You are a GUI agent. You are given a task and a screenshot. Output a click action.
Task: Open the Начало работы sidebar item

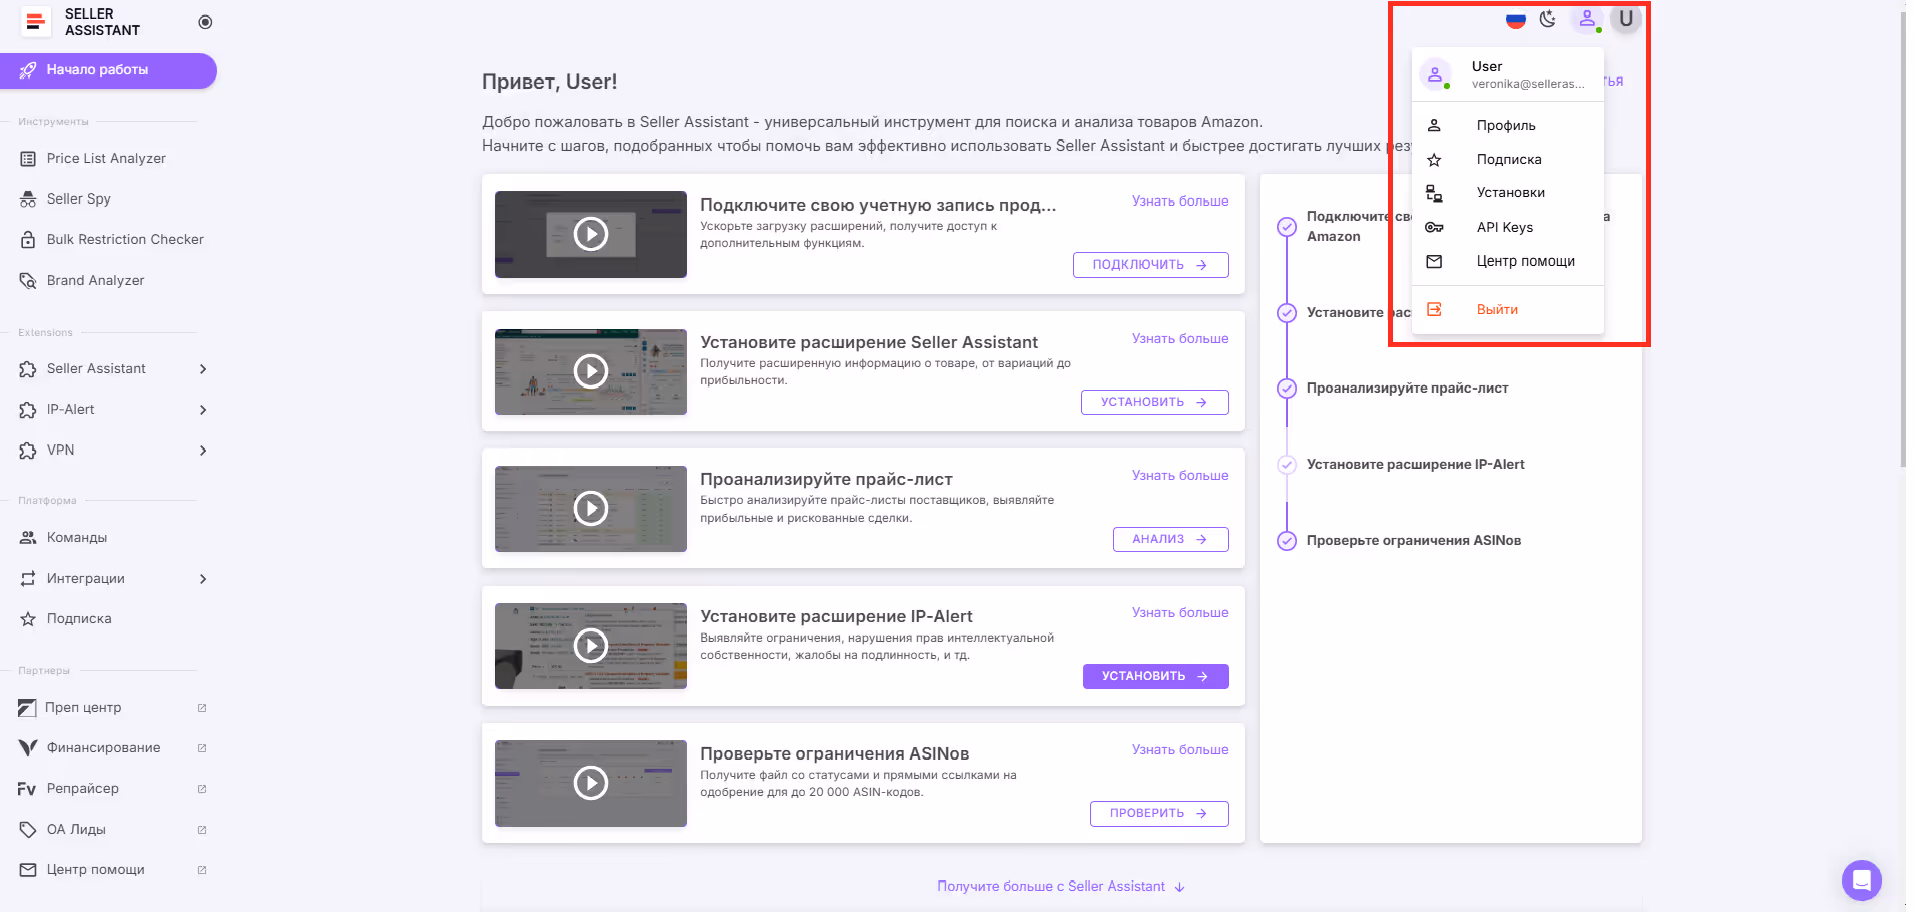click(x=108, y=70)
